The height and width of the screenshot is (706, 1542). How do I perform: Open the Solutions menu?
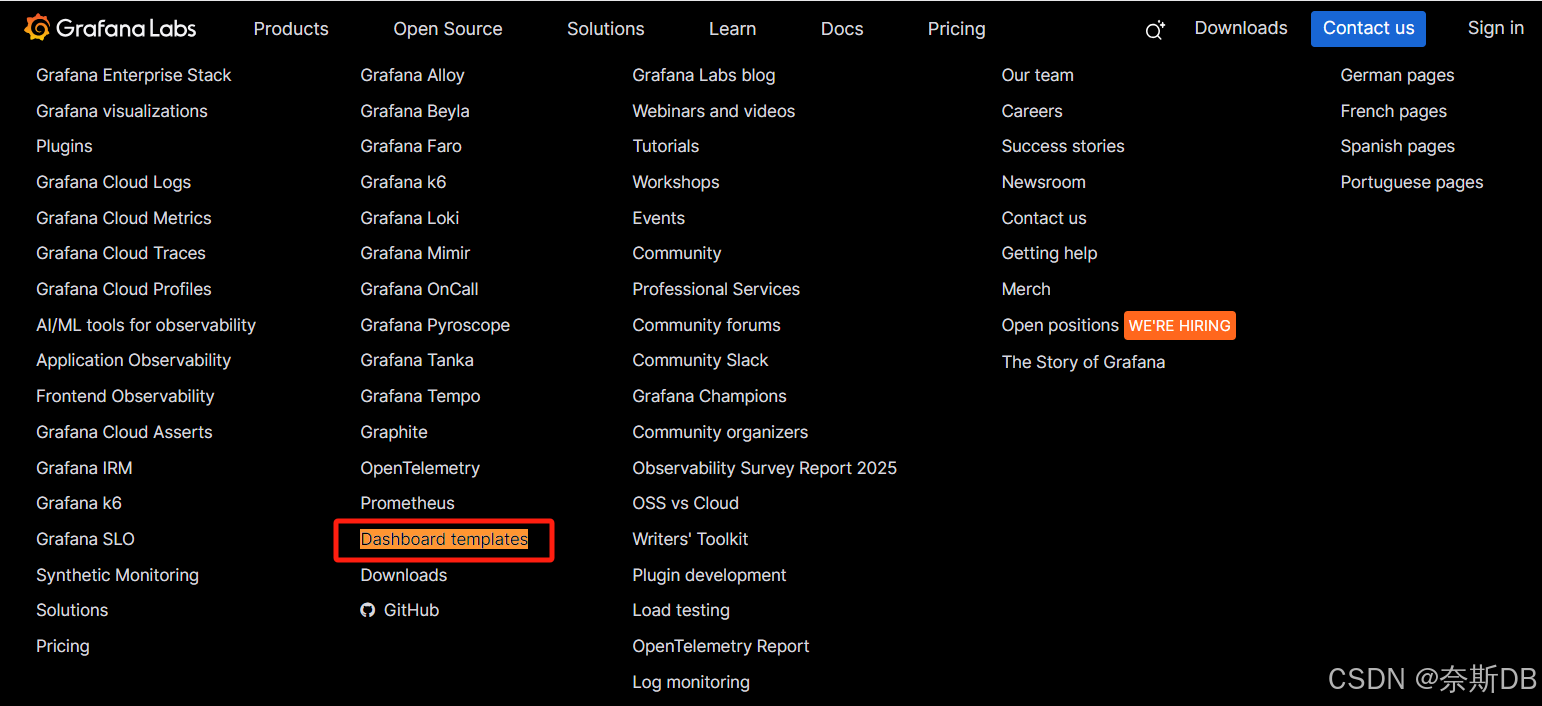606,29
